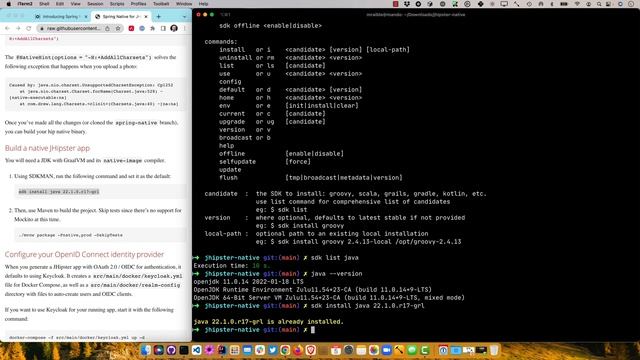Open the Apple menu
The height and width of the screenshot is (360, 640).
[x=9, y=4]
